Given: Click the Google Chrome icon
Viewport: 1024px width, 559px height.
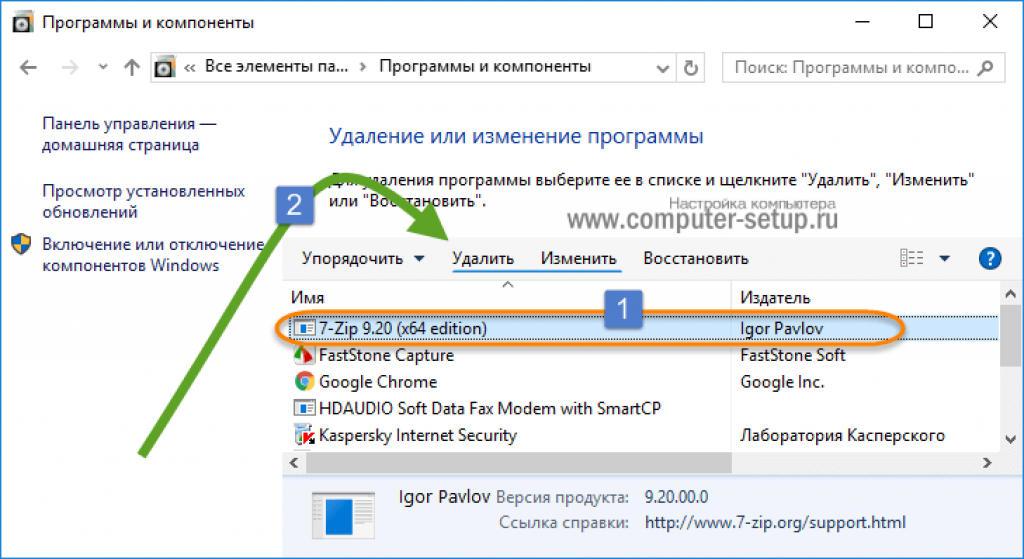Looking at the screenshot, I should pos(304,381).
